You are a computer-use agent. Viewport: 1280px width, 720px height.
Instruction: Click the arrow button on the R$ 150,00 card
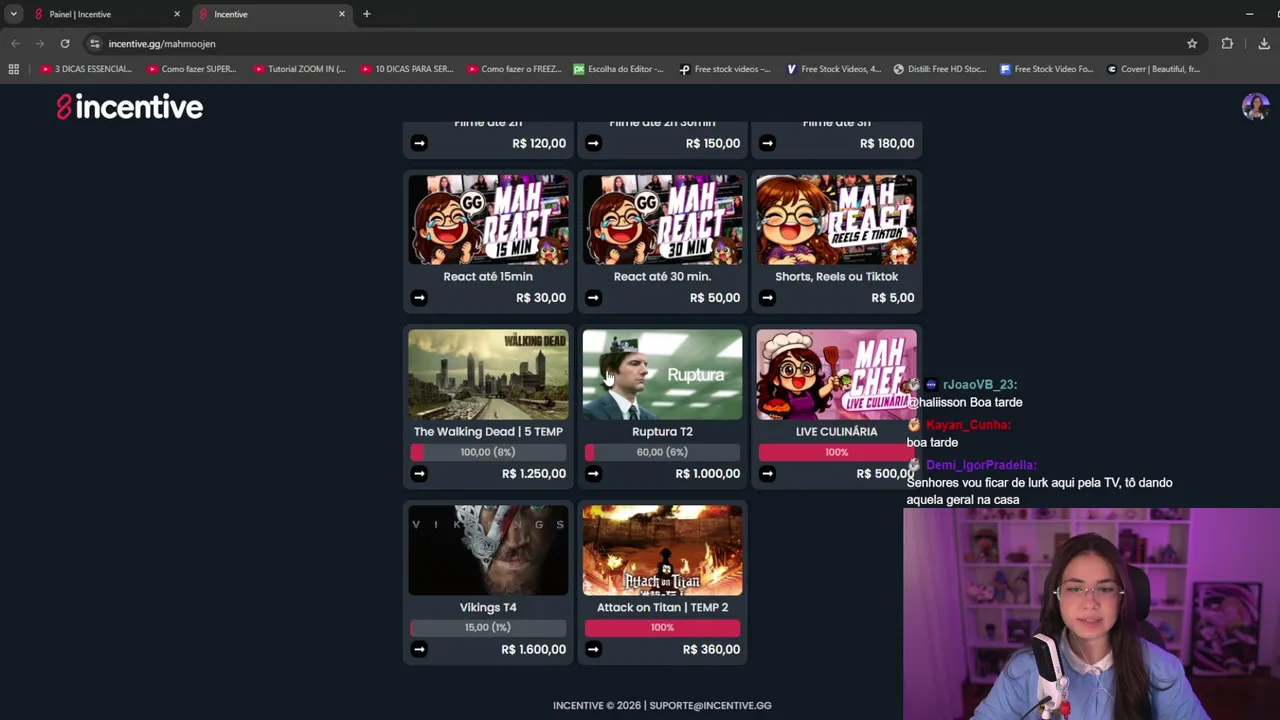[x=593, y=143]
